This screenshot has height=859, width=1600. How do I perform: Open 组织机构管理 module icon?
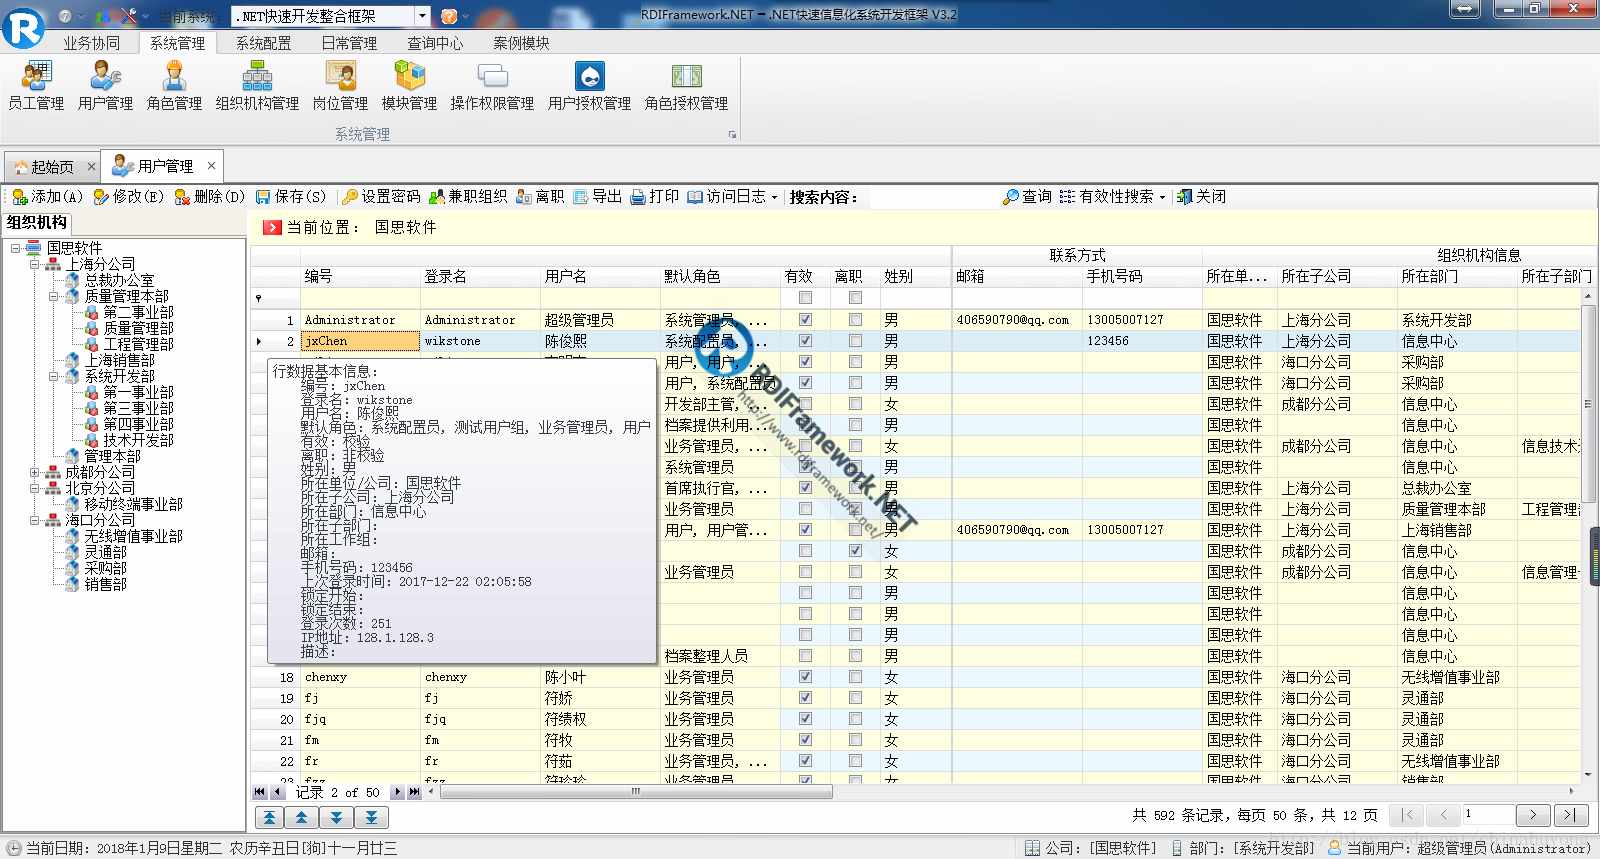pos(257,86)
